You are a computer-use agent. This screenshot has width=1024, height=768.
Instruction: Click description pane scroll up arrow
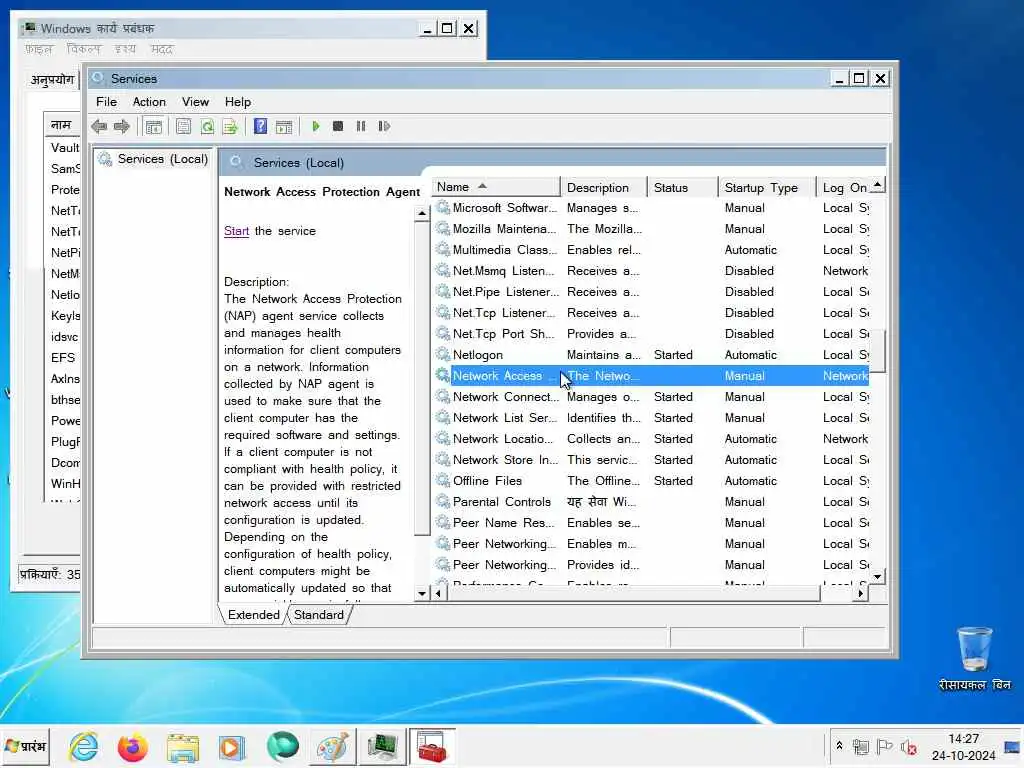[x=422, y=214]
